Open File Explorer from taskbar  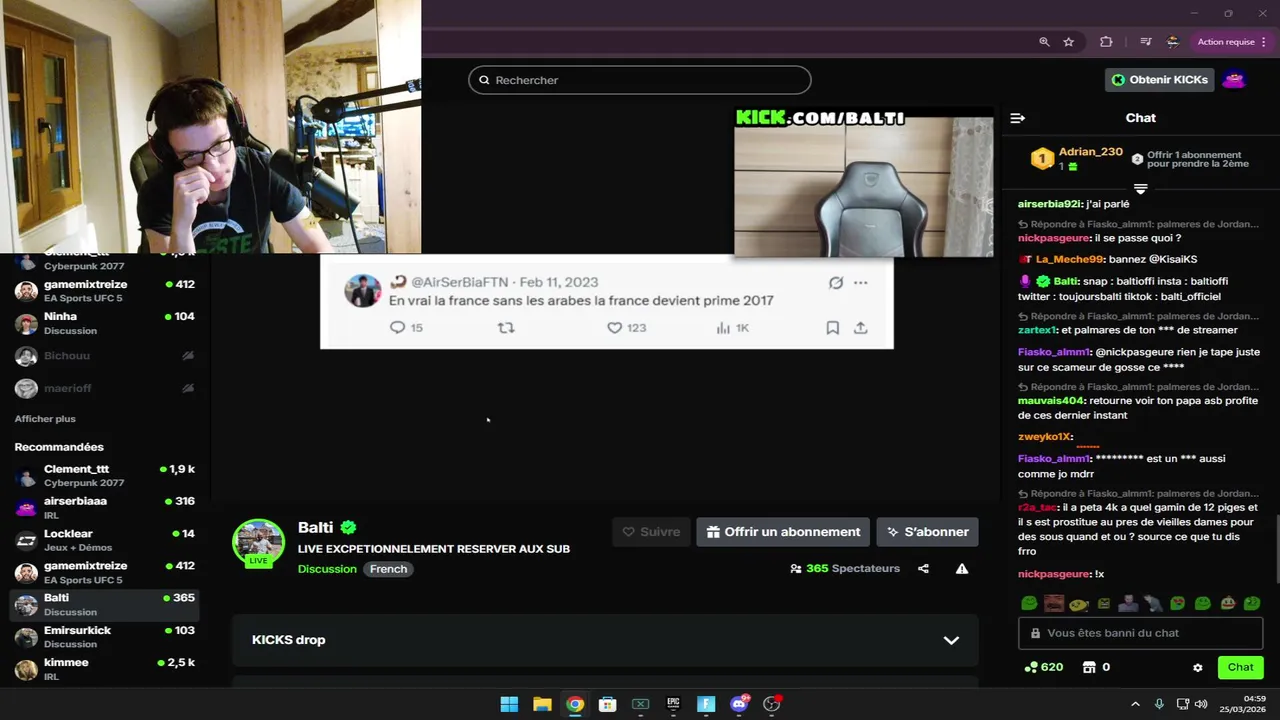542,704
